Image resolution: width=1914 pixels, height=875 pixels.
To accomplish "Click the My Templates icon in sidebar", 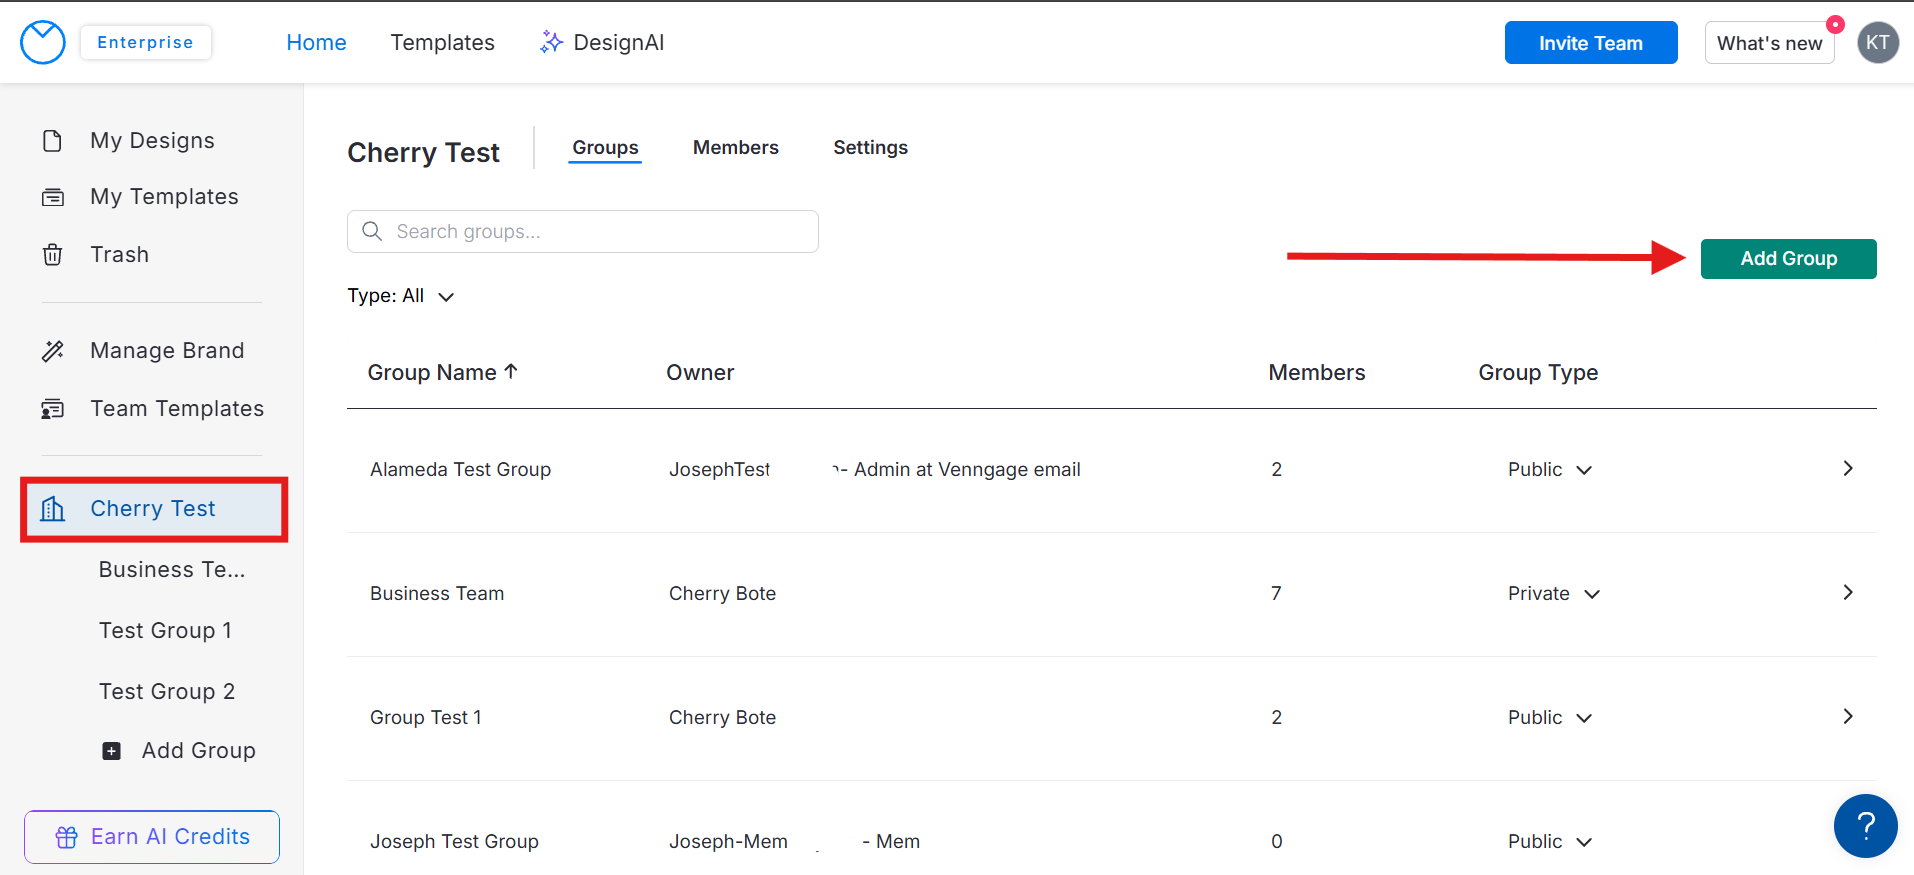I will [x=53, y=197].
